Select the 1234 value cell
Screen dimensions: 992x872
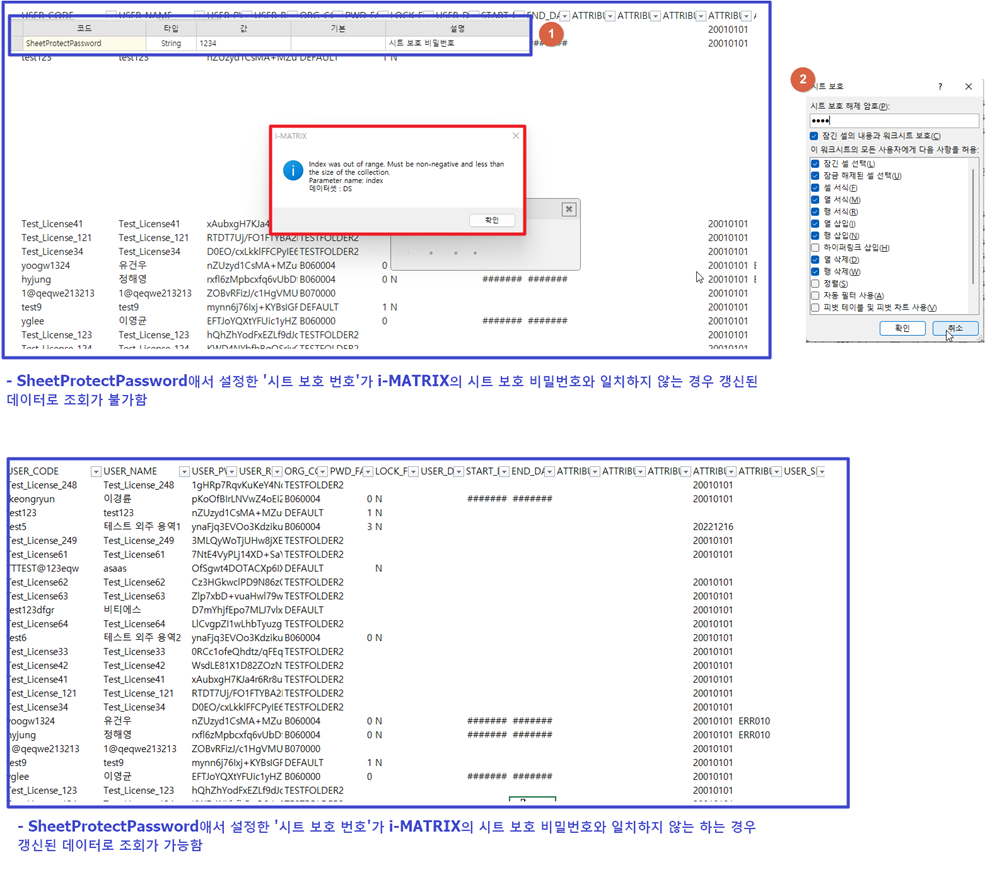coord(244,43)
